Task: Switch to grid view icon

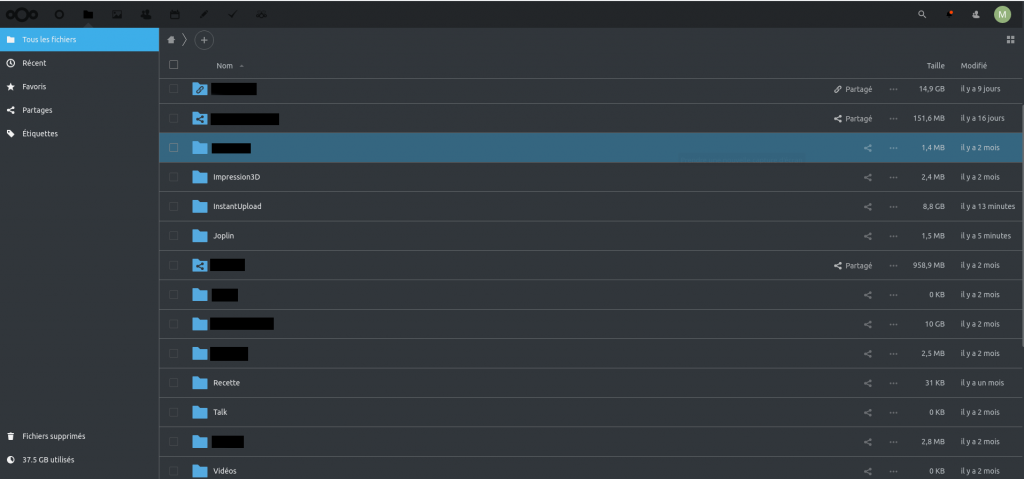Action: tap(1010, 40)
